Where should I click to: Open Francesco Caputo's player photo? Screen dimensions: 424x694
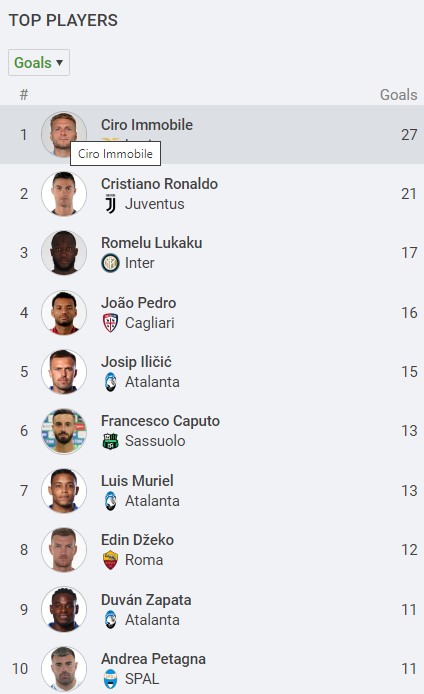click(64, 431)
